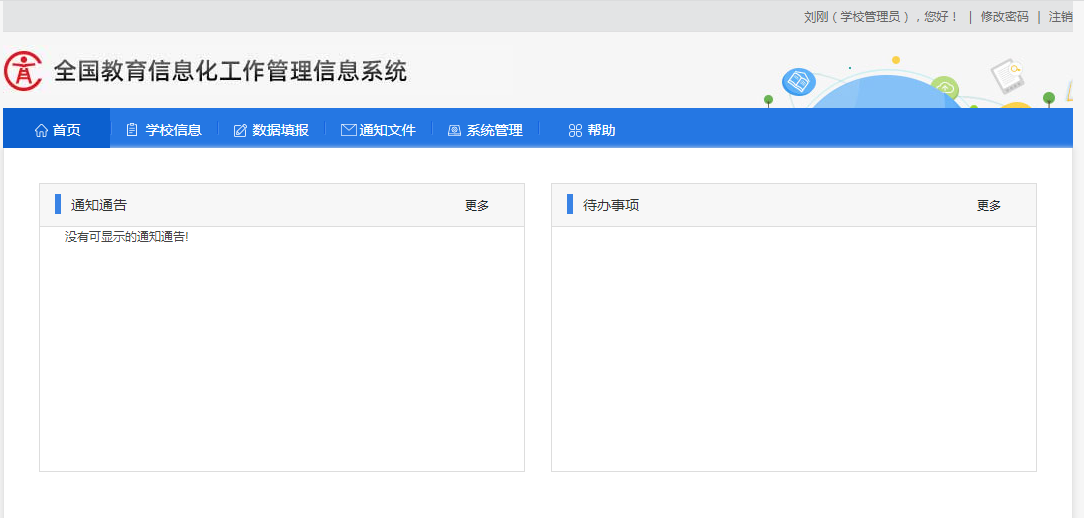Click the four-circle icon beside 帮助
The height and width of the screenshot is (518, 1084).
575,130
